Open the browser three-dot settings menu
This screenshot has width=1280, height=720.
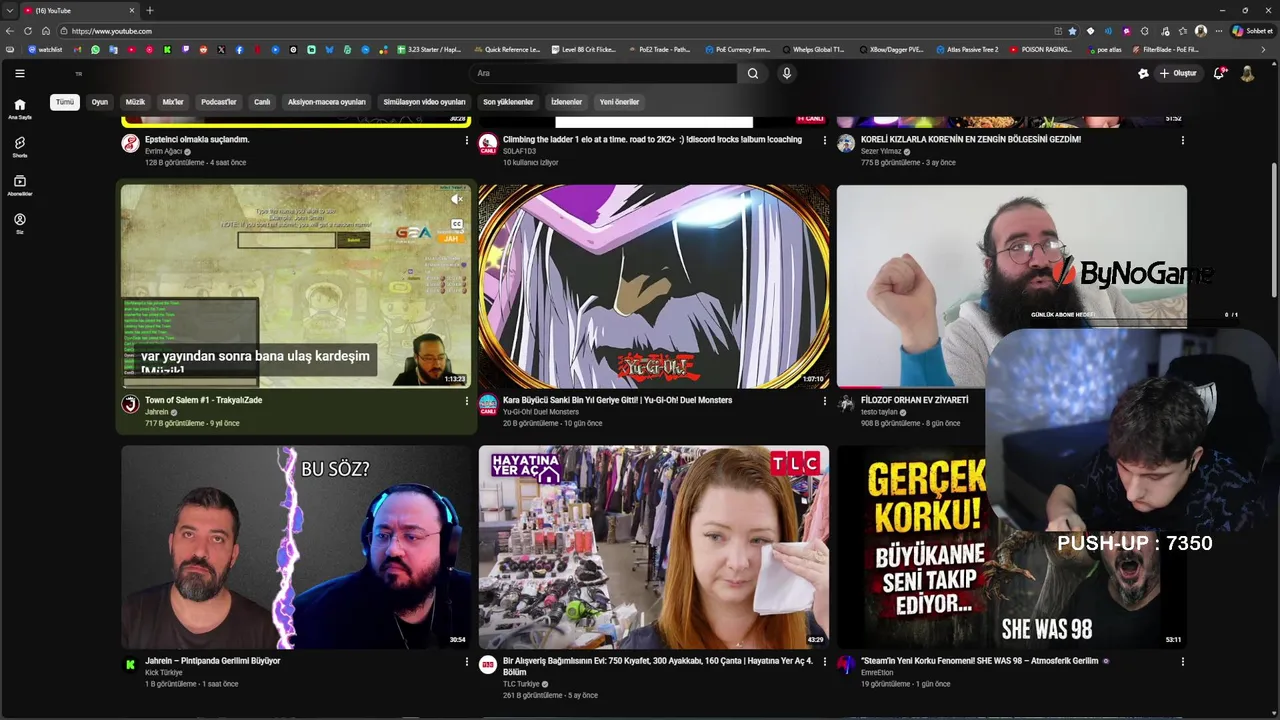tap(1219, 31)
